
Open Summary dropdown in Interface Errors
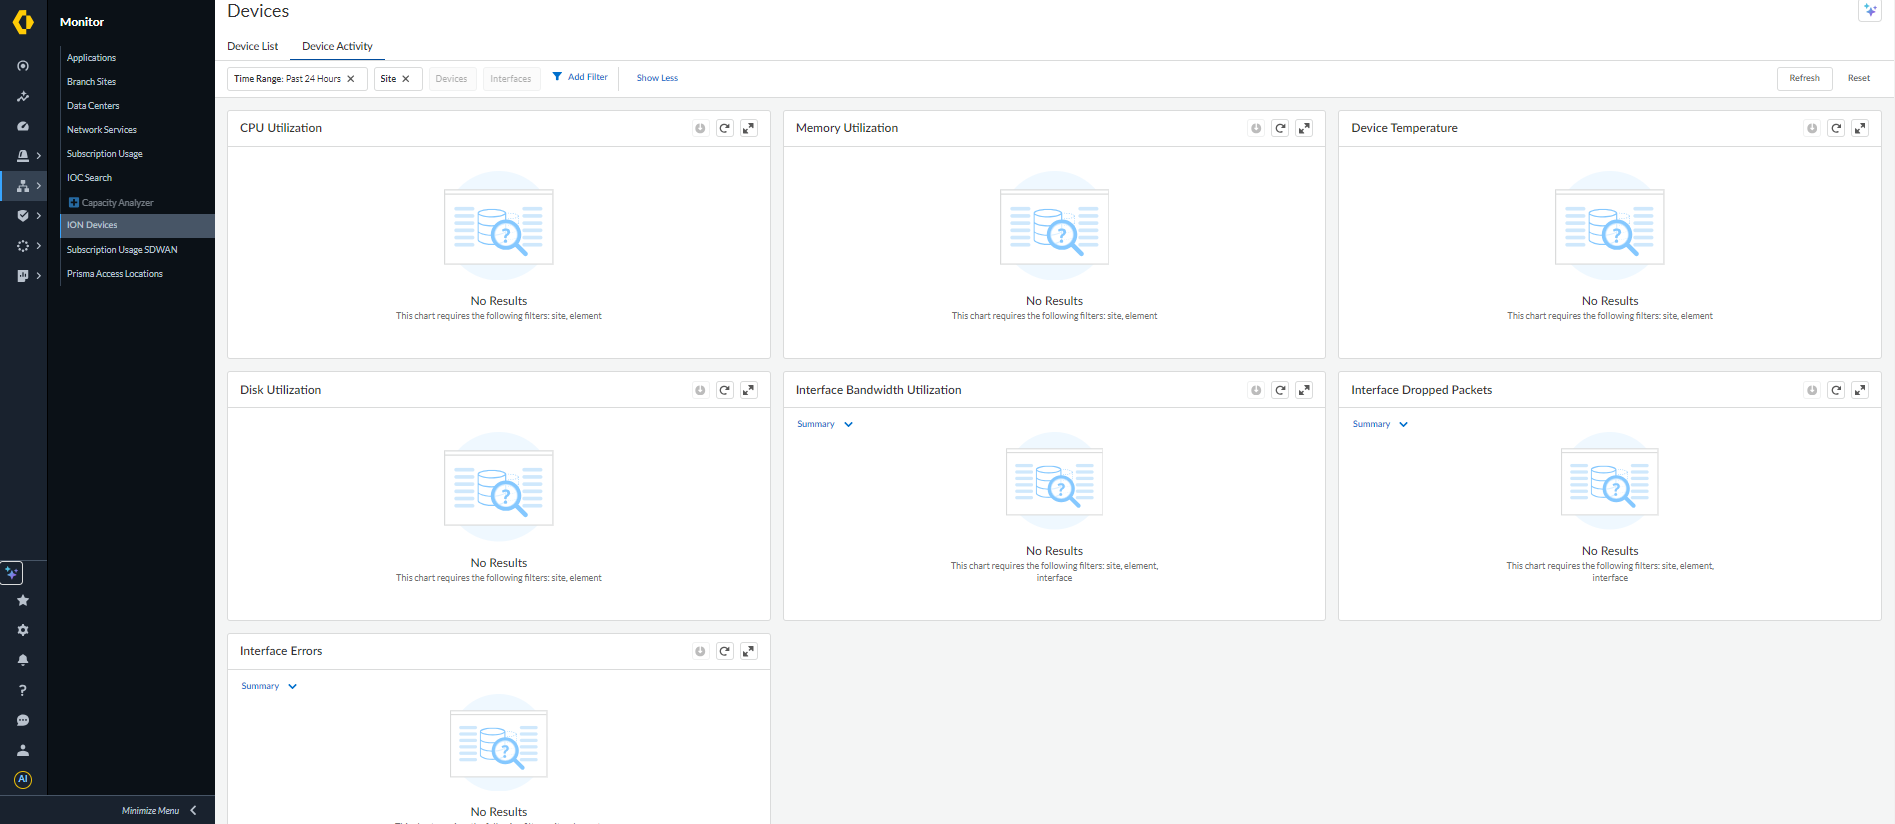click(268, 686)
